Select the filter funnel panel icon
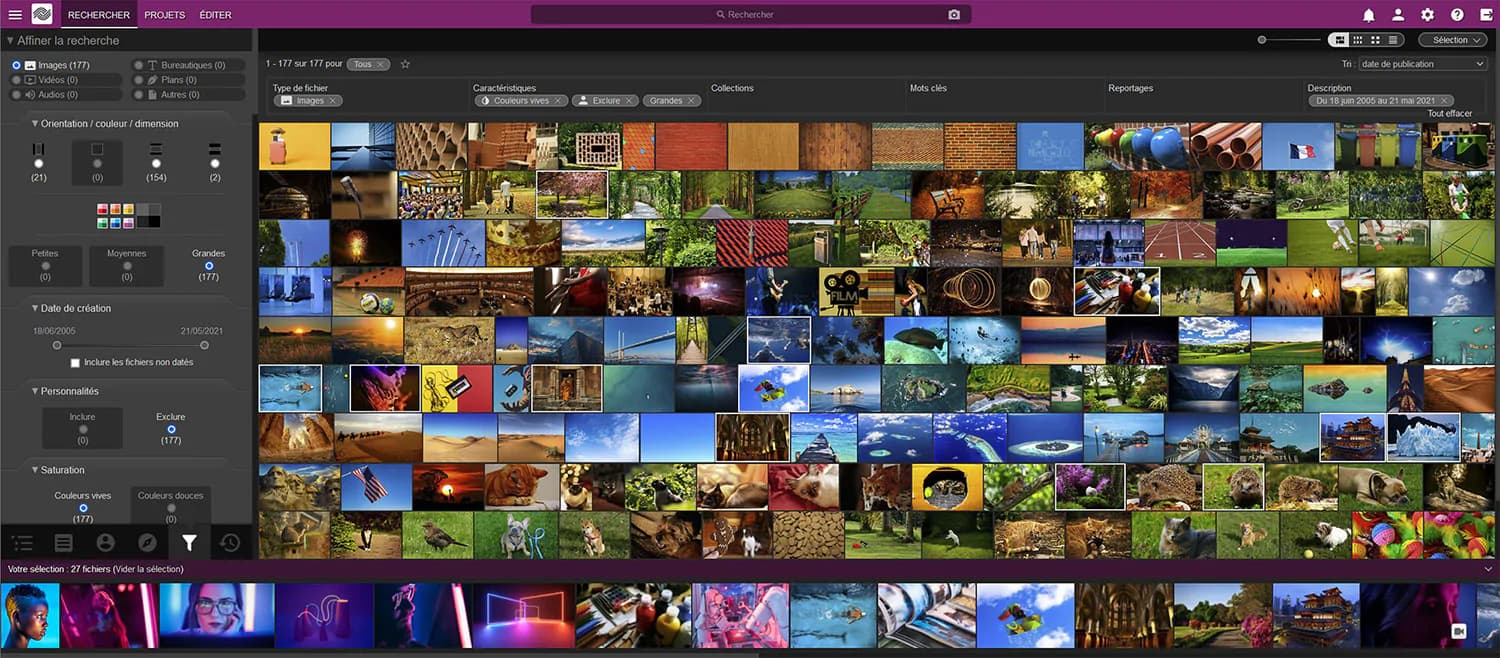1500x658 pixels. [189, 543]
